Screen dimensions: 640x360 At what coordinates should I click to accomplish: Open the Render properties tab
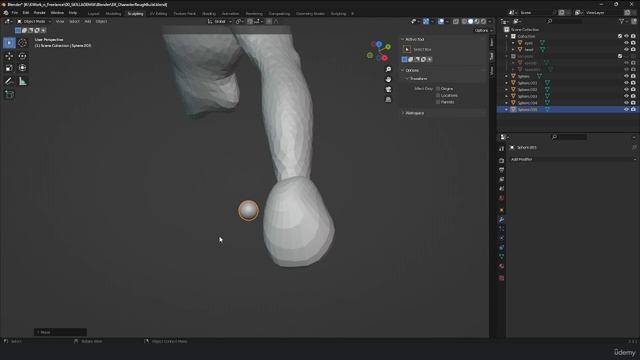[x=502, y=160]
